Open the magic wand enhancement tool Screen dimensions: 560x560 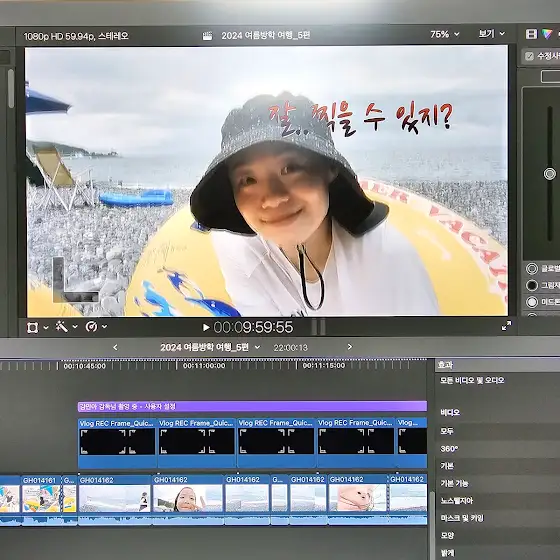pos(61,326)
